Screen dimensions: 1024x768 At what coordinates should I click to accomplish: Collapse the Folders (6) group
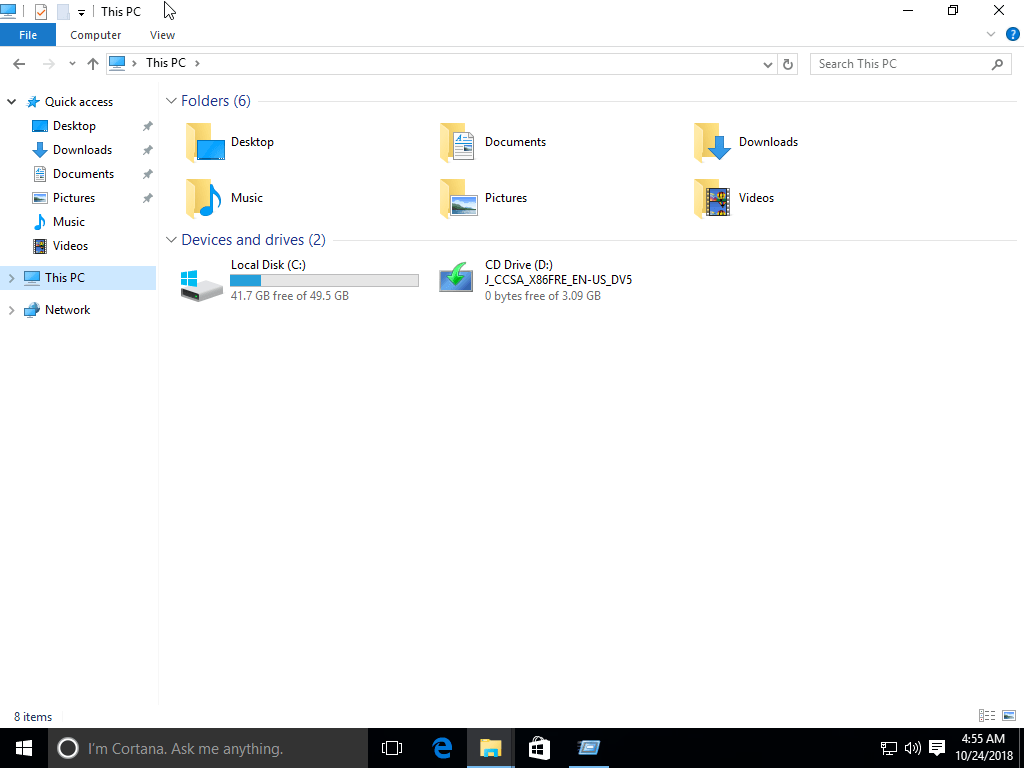point(171,101)
